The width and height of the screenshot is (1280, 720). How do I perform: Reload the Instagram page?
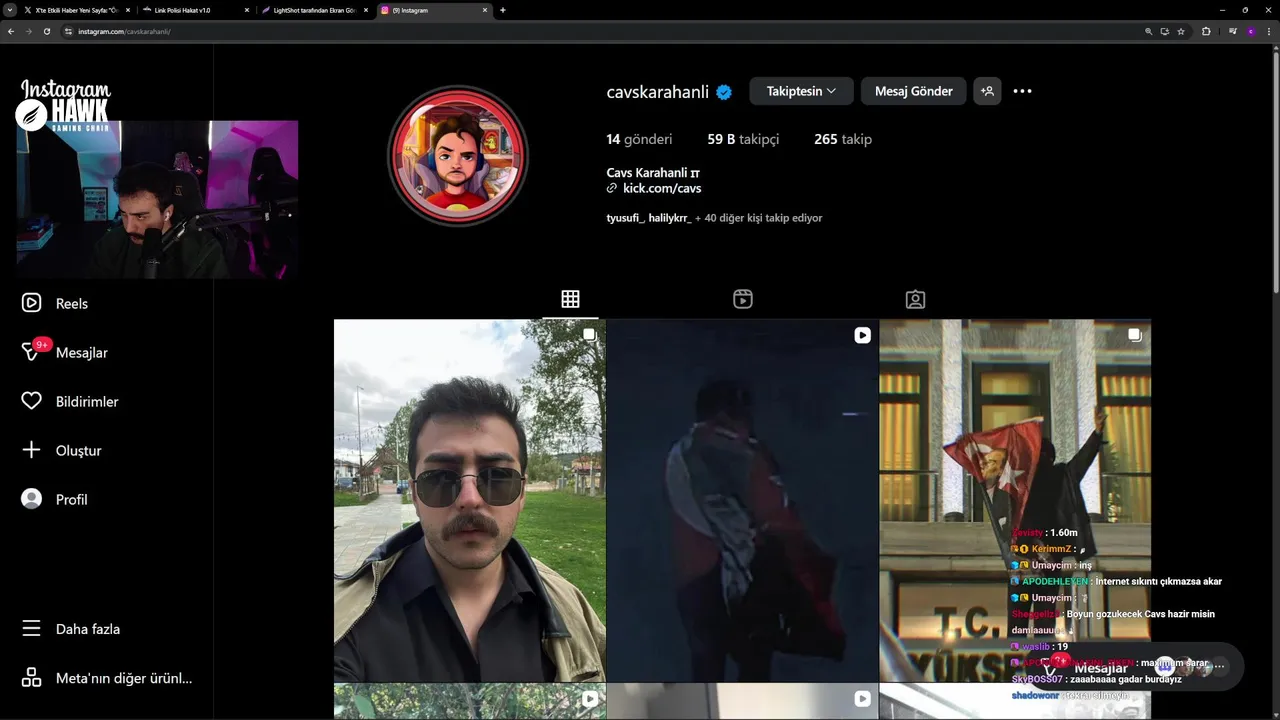point(46,31)
